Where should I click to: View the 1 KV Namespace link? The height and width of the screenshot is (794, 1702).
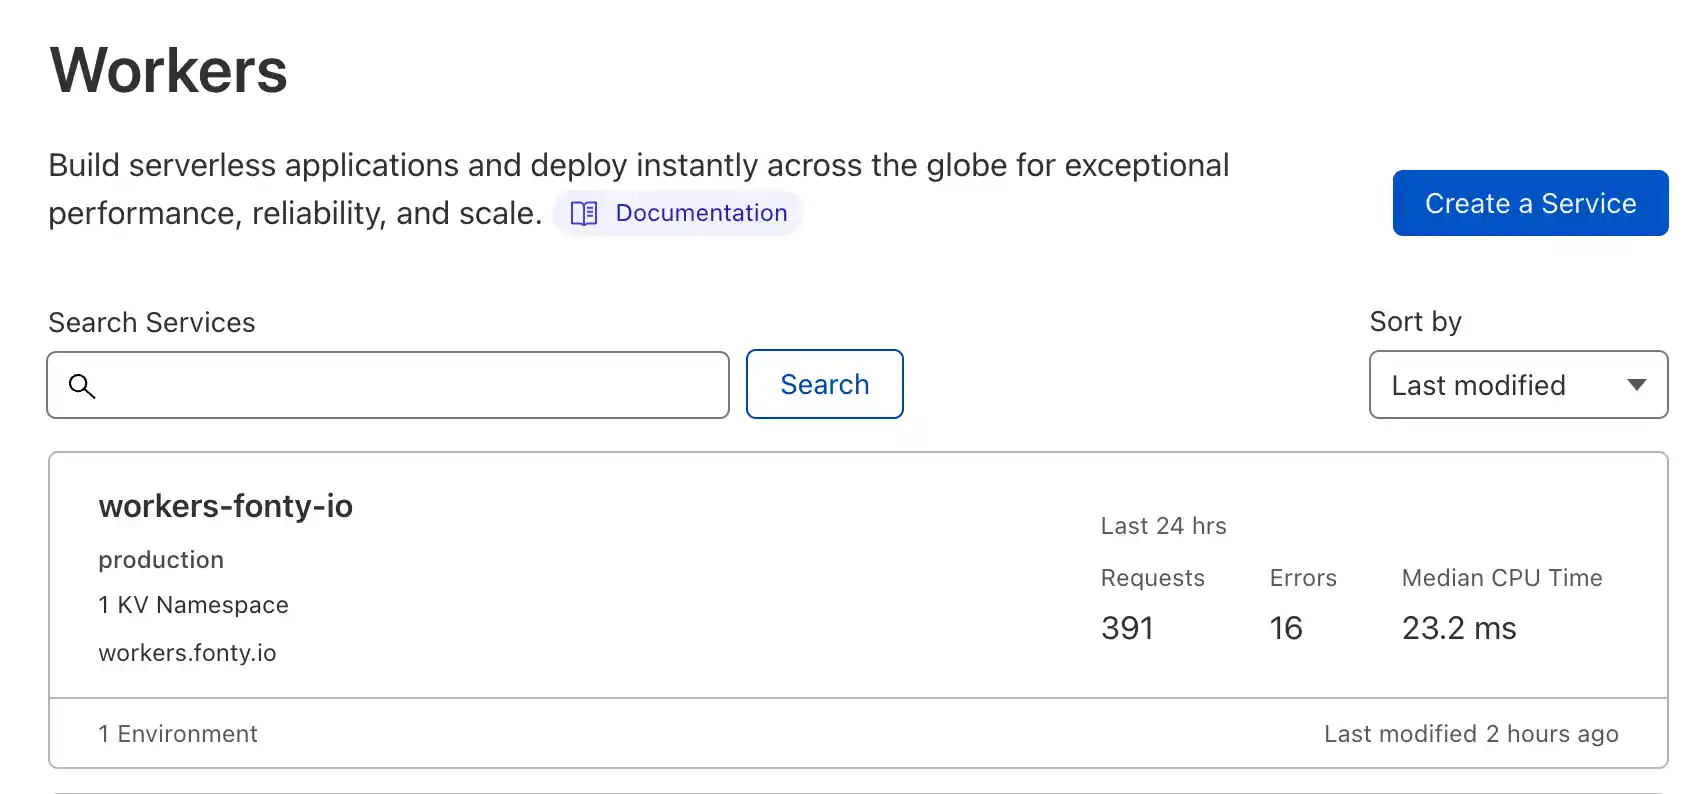[193, 605]
